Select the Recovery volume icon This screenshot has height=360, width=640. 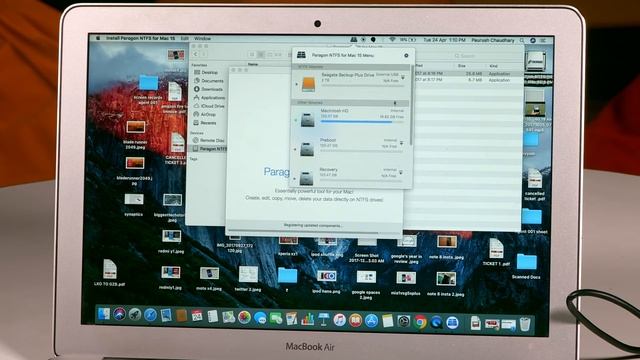[306, 178]
